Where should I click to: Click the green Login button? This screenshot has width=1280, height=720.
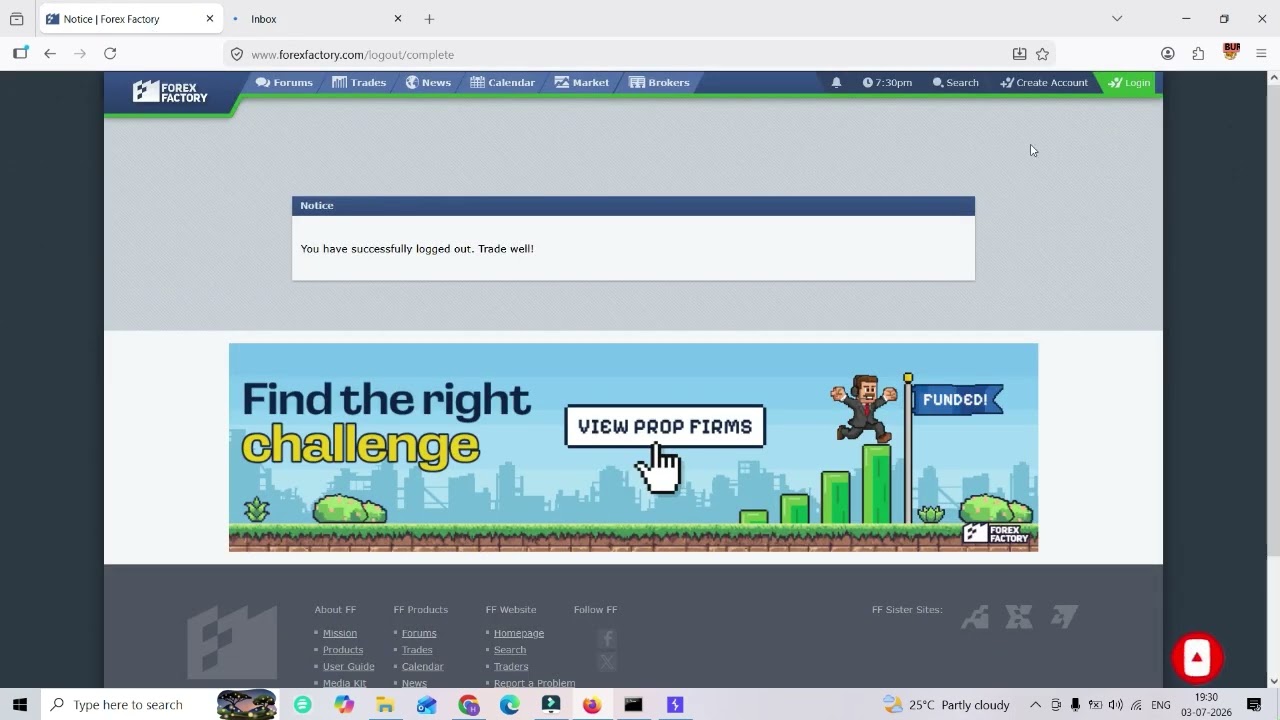(x=1129, y=82)
